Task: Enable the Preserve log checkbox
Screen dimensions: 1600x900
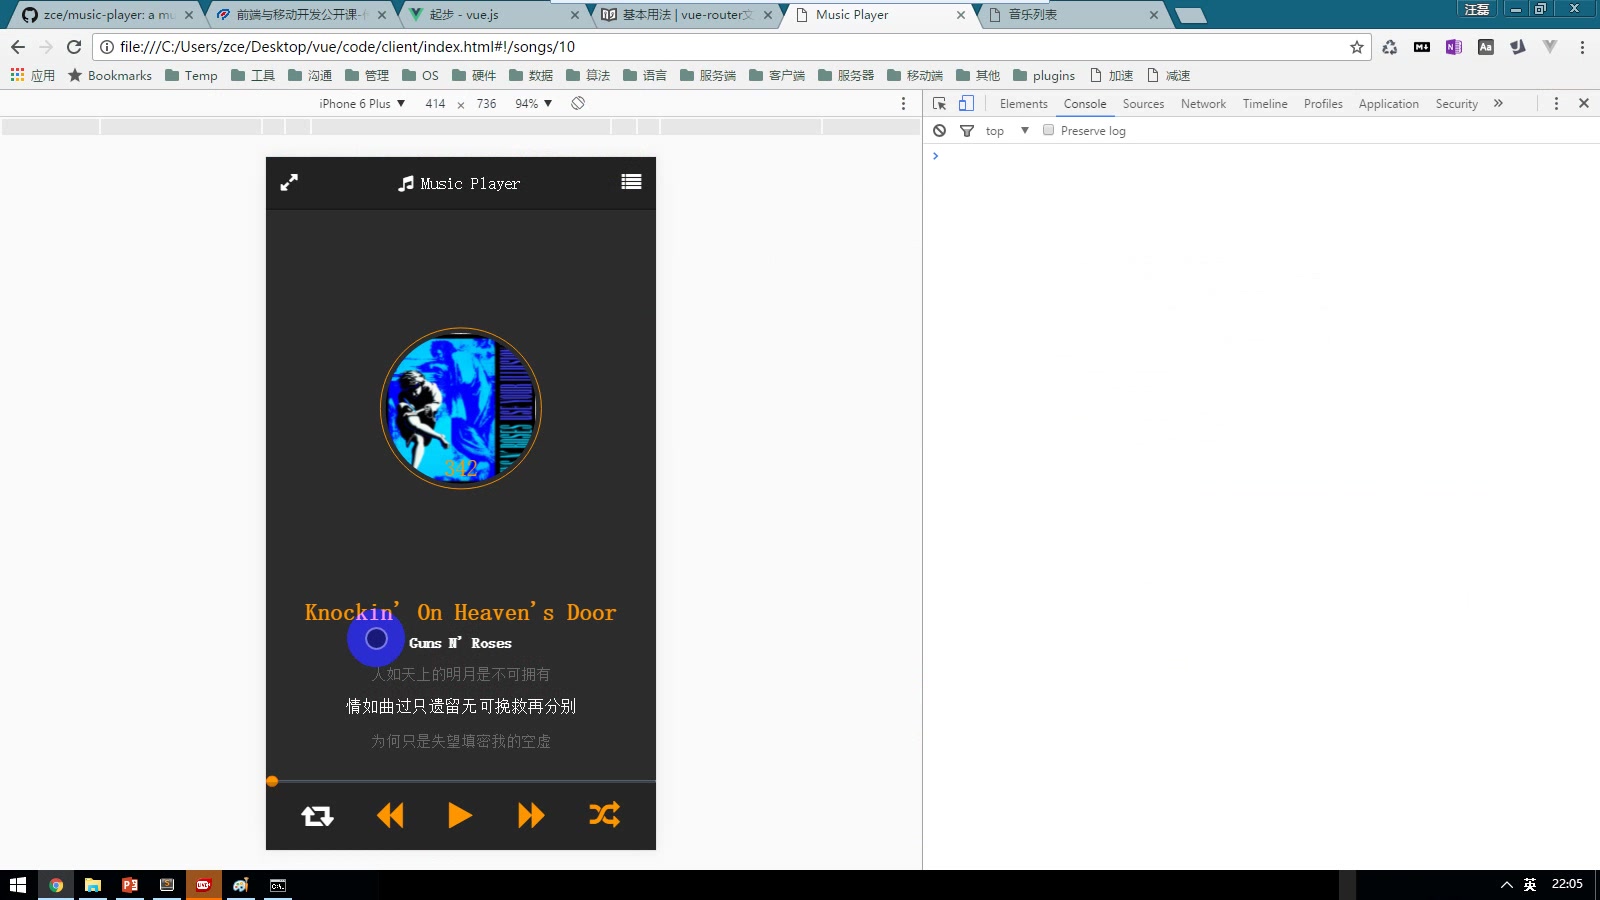Action: [1048, 130]
